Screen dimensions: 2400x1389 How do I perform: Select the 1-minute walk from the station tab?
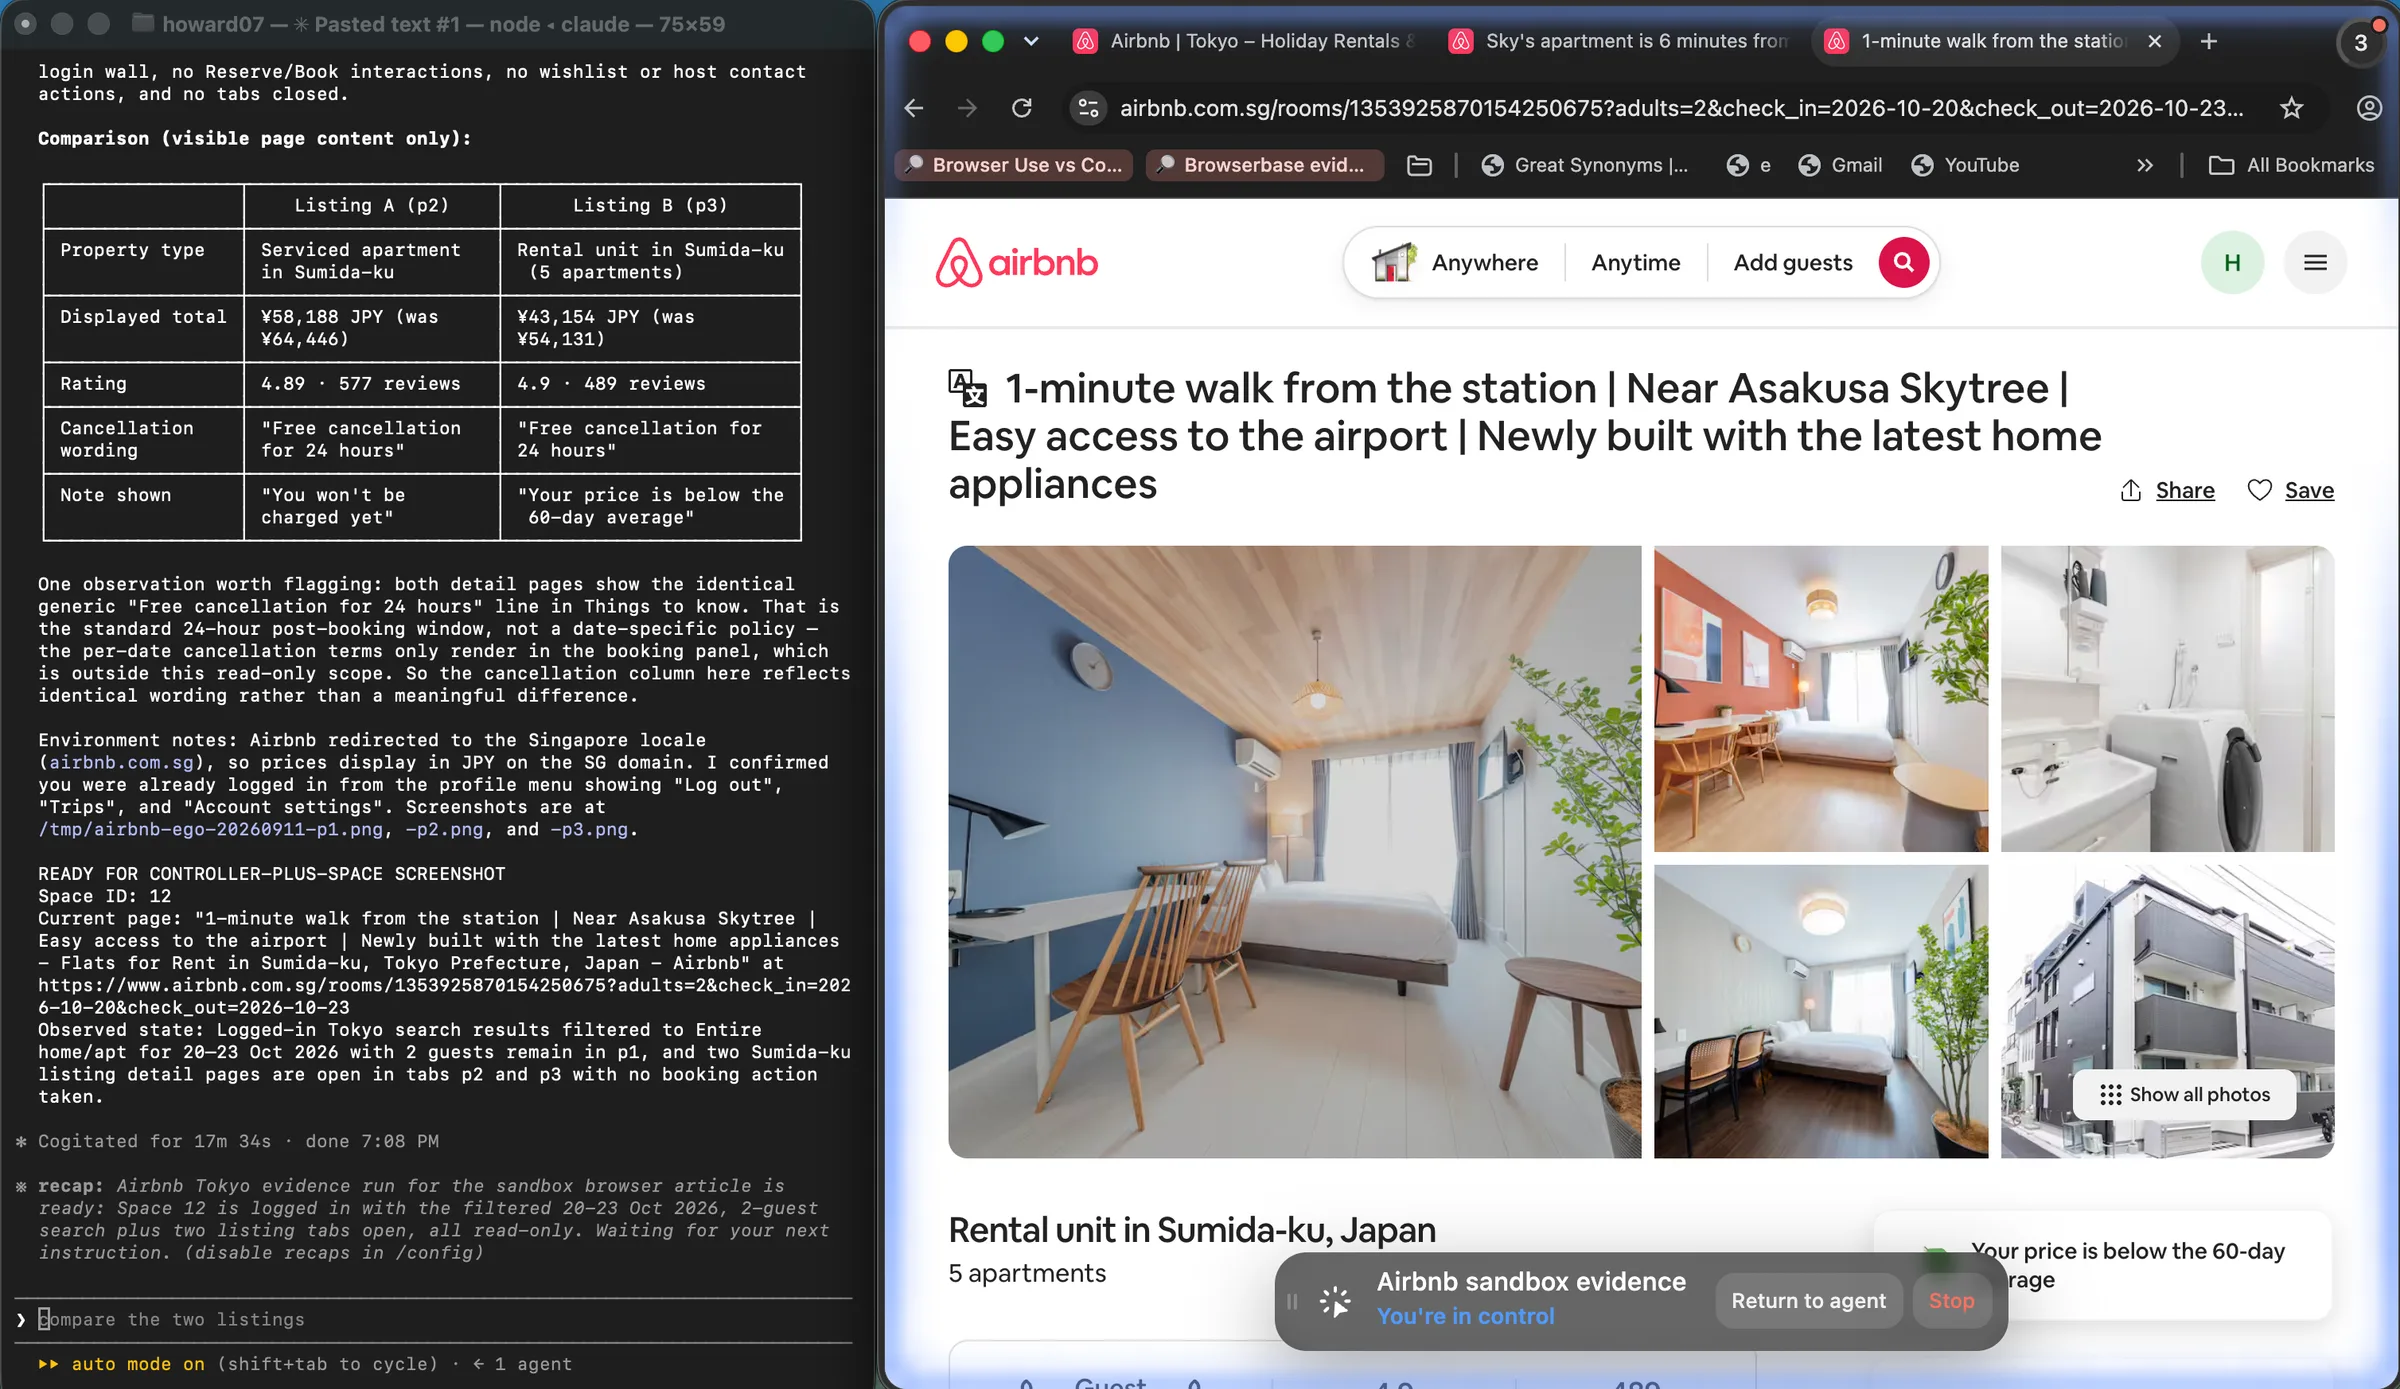[x=1980, y=41]
